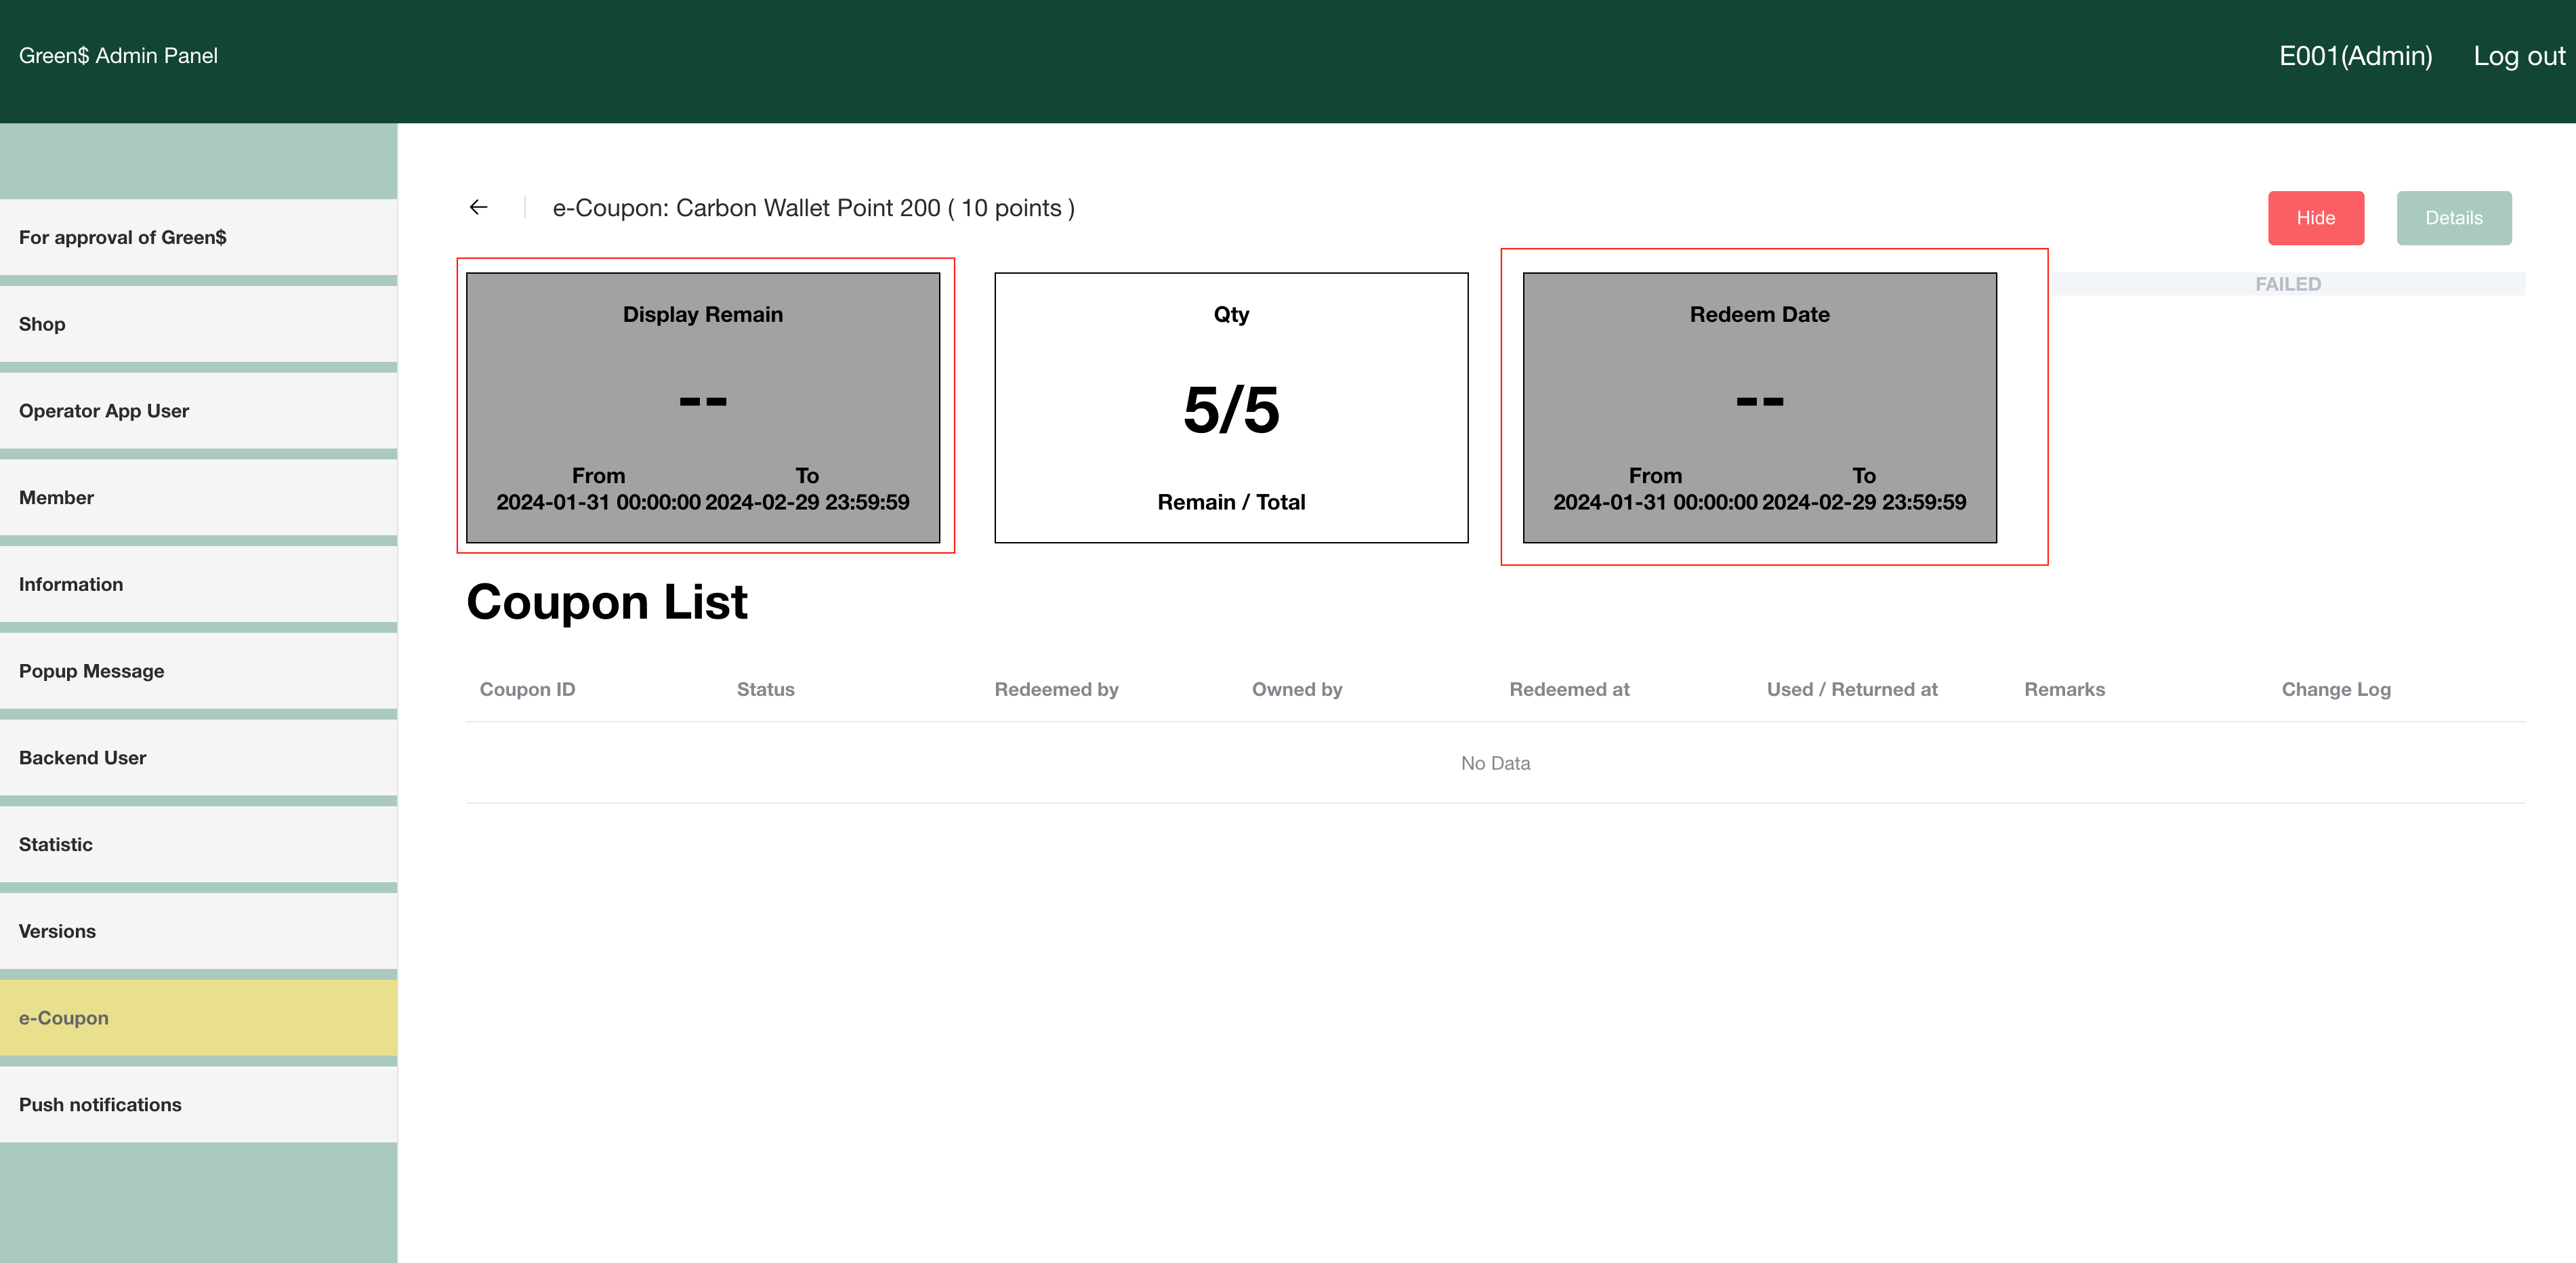Click the Qty 5/5 card
The width and height of the screenshot is (2576, 1263).
(1231, 407)
